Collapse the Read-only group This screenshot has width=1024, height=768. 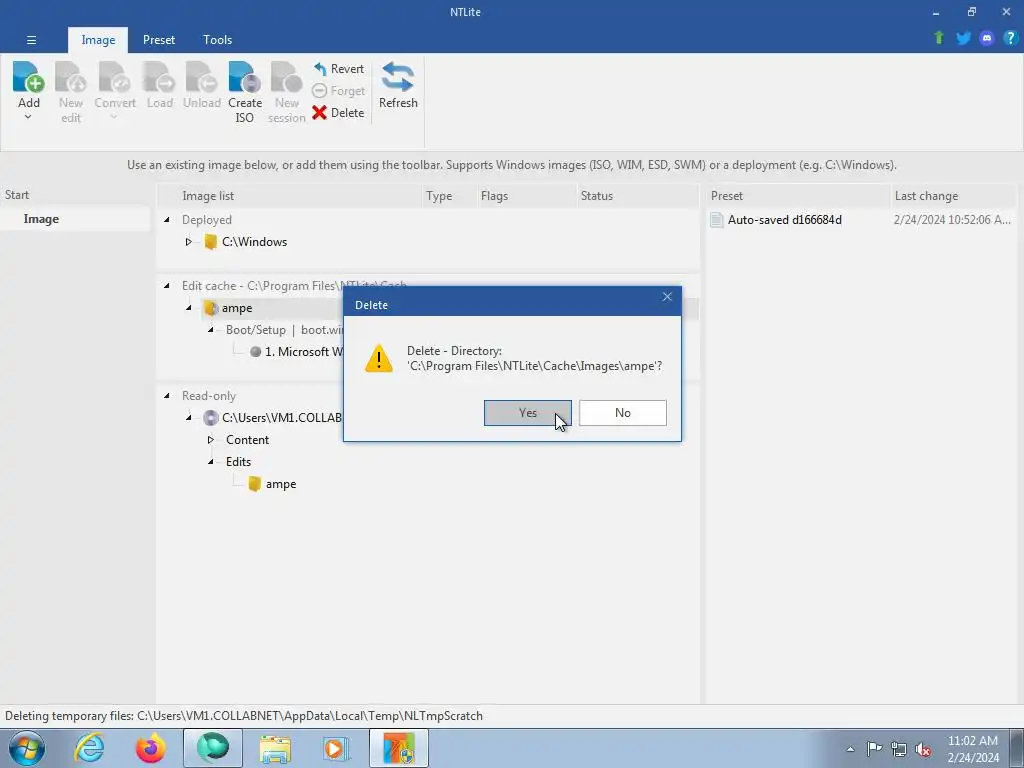167,396
